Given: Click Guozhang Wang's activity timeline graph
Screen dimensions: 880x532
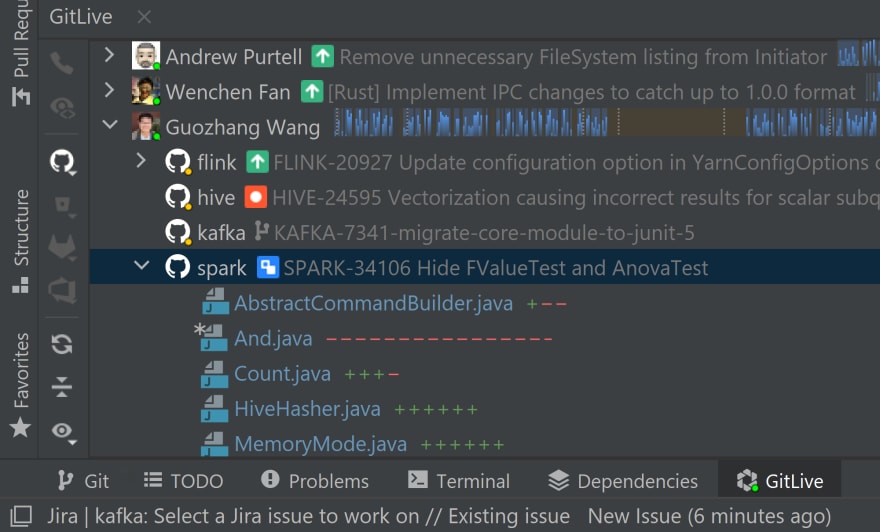Looking at the screenshot, I should coord(606,123).
